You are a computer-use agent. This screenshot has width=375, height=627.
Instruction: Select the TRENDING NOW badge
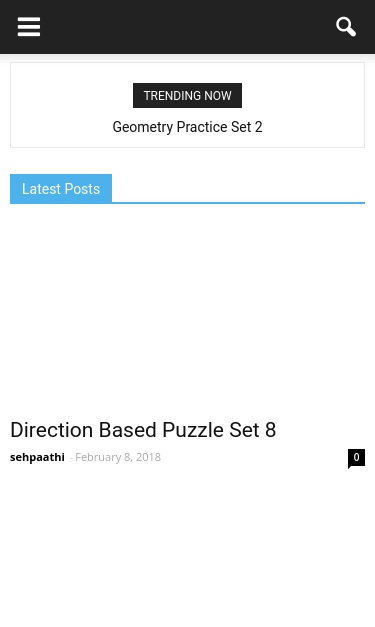pos(188,96)
